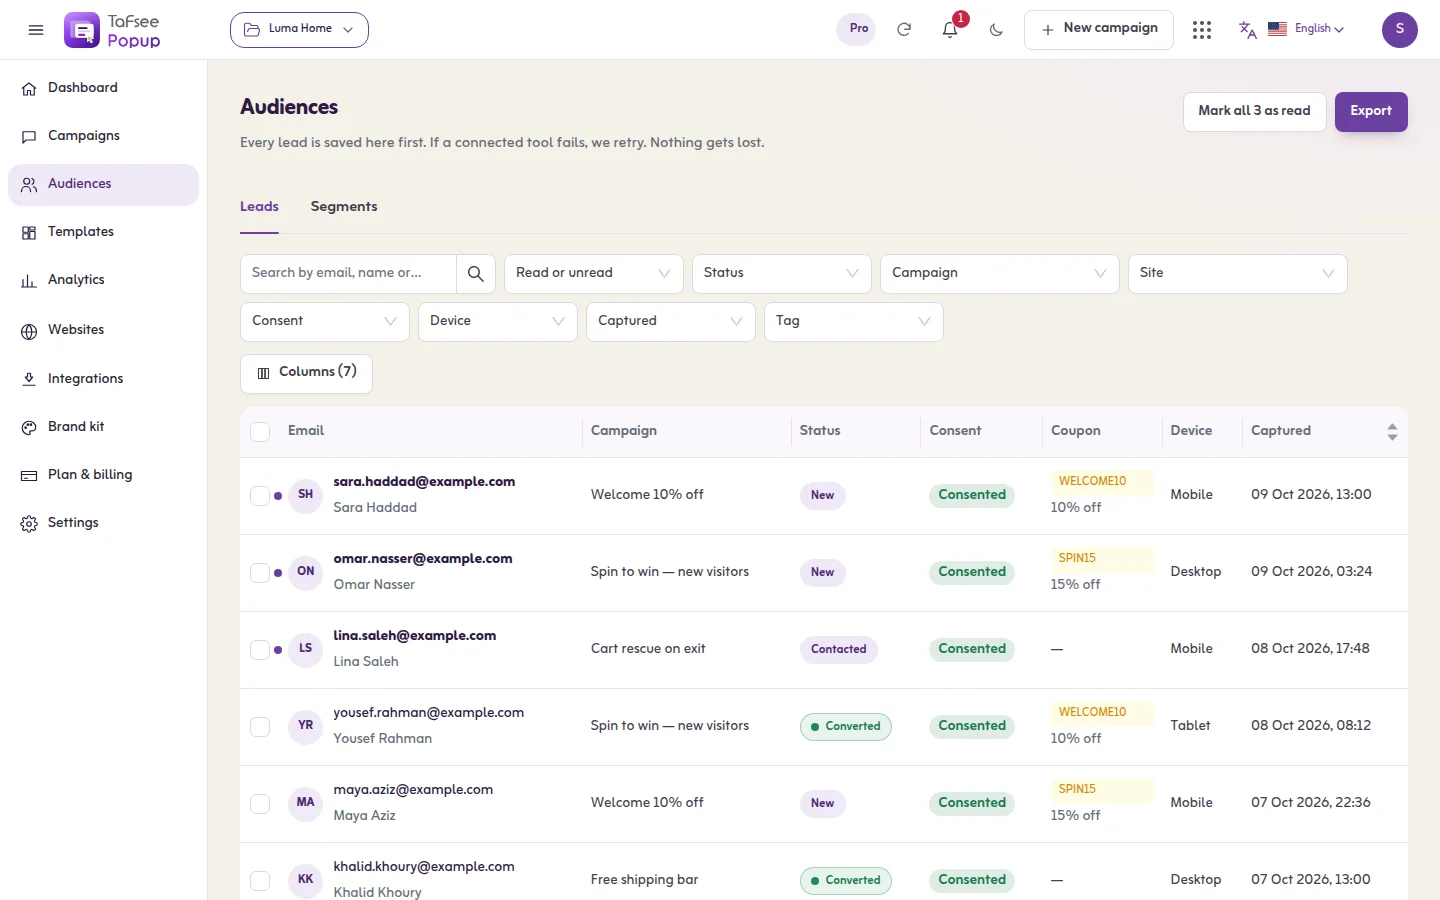Open the English language selector
Image resolution: width=1440 pixels, height=900 pixels.
1306,29
